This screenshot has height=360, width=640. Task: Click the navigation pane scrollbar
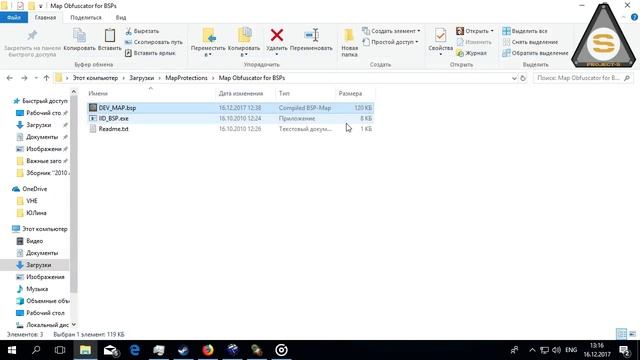coord(74,194)
